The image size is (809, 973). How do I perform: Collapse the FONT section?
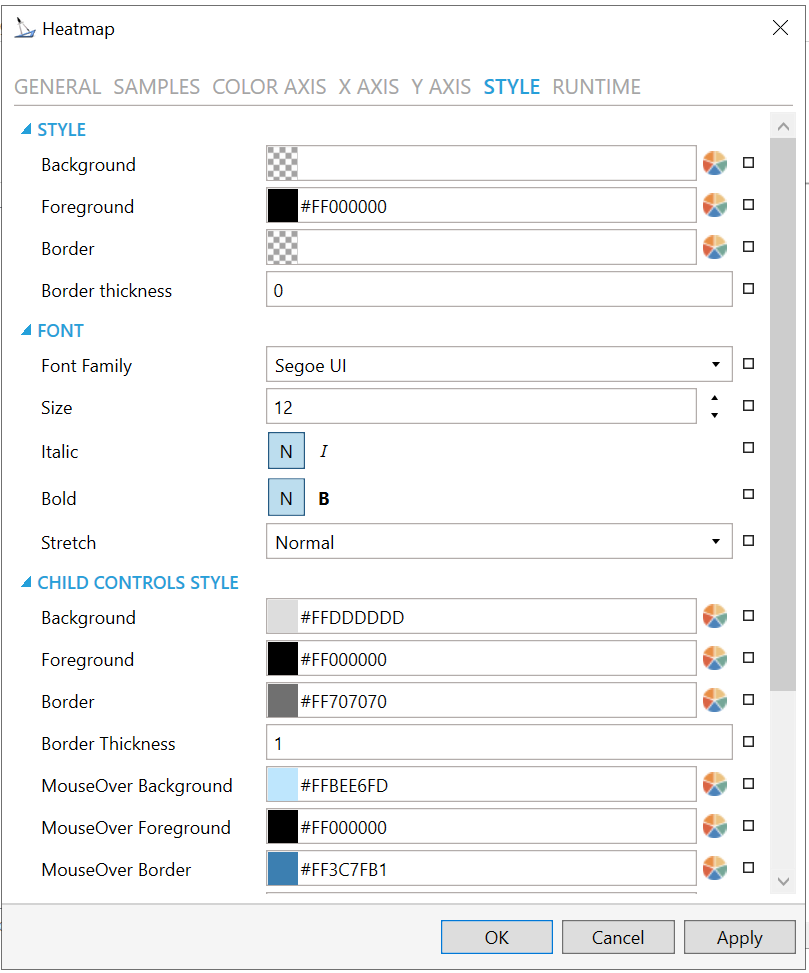click(26, 330)
